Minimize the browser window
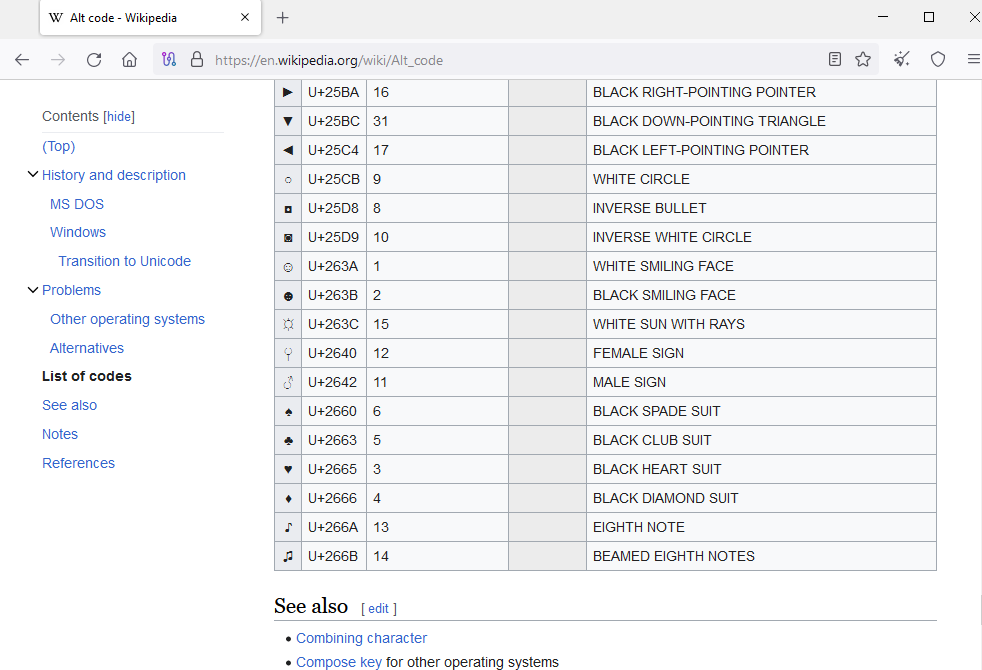 (x=883, y=17)
